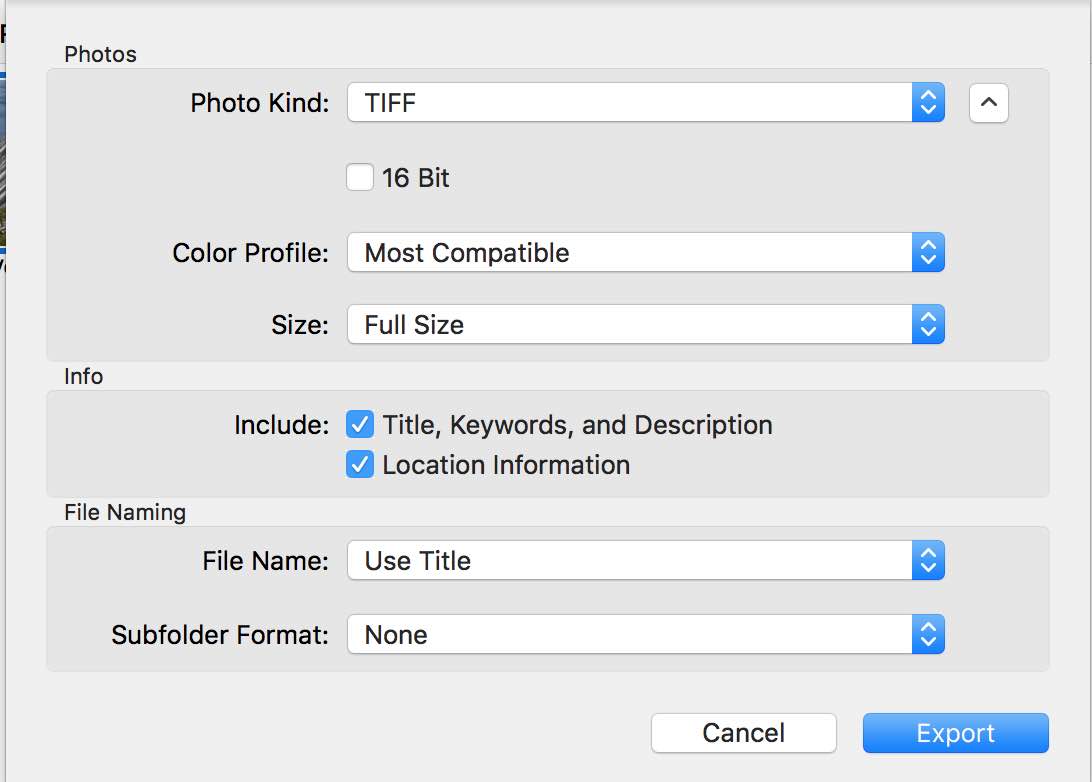Click the photo sliver behind dialog's left edge

point(3,160)
